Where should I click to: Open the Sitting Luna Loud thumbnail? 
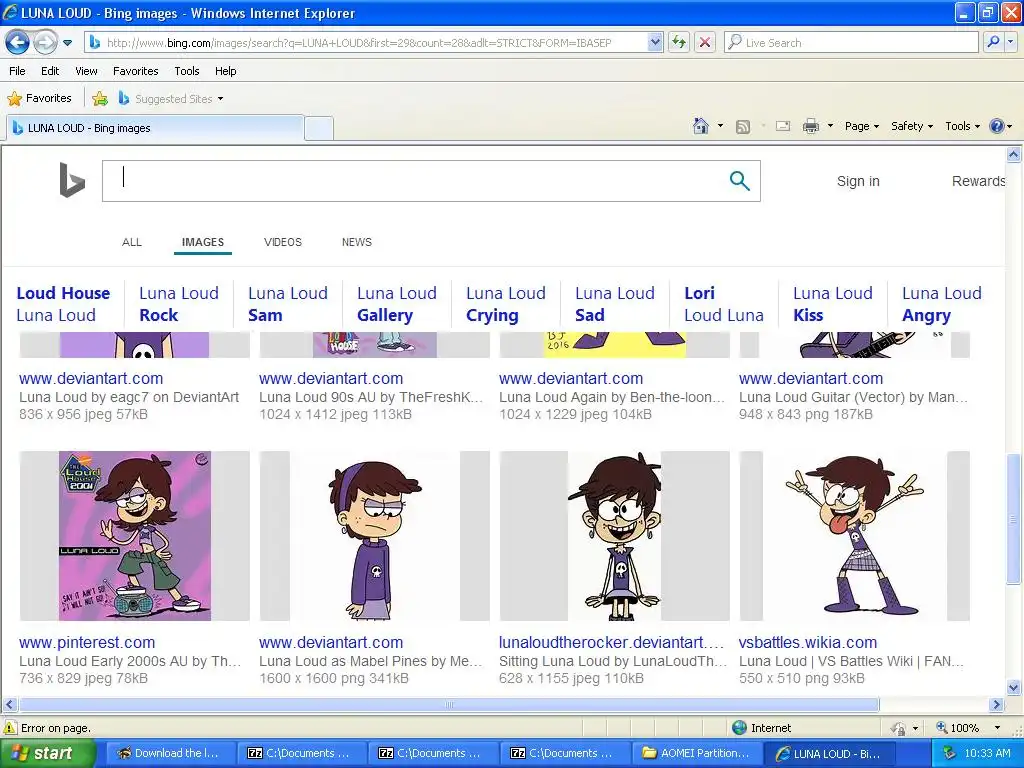(x=615, y=536)
